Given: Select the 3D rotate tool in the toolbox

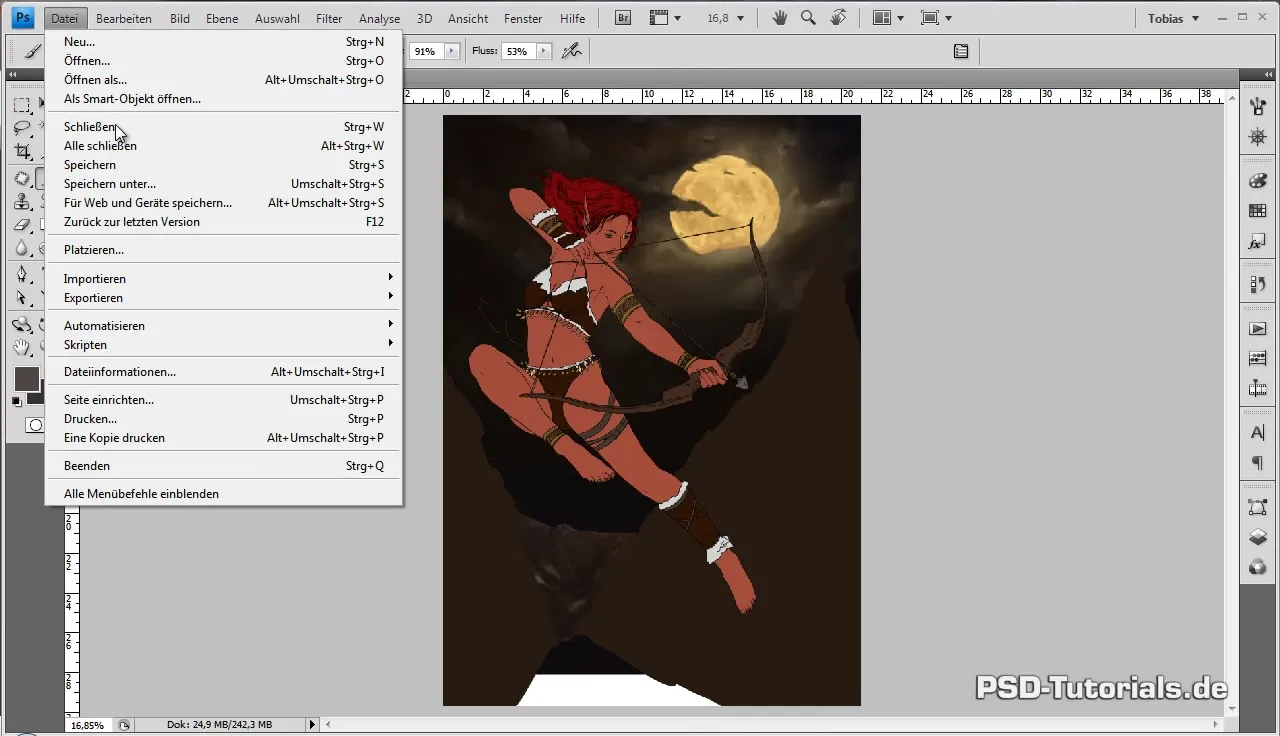Looking at the screenshot, I should [x=22, y=325].
